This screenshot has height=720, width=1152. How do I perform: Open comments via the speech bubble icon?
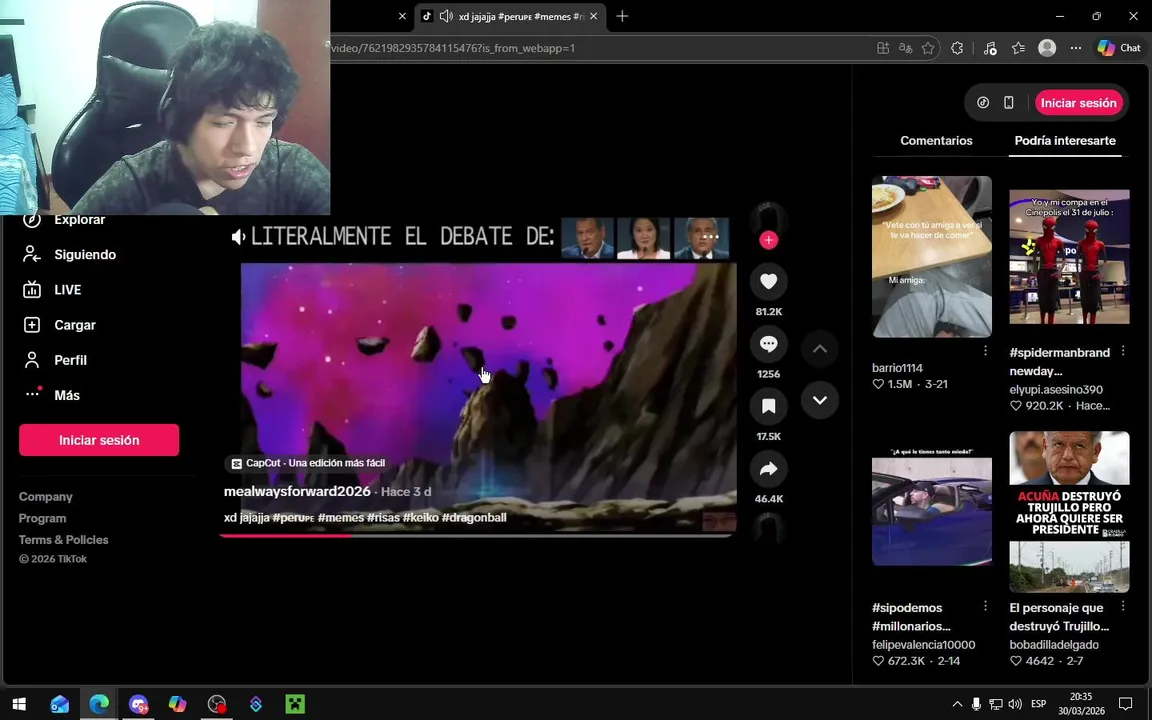pos(768,344)
